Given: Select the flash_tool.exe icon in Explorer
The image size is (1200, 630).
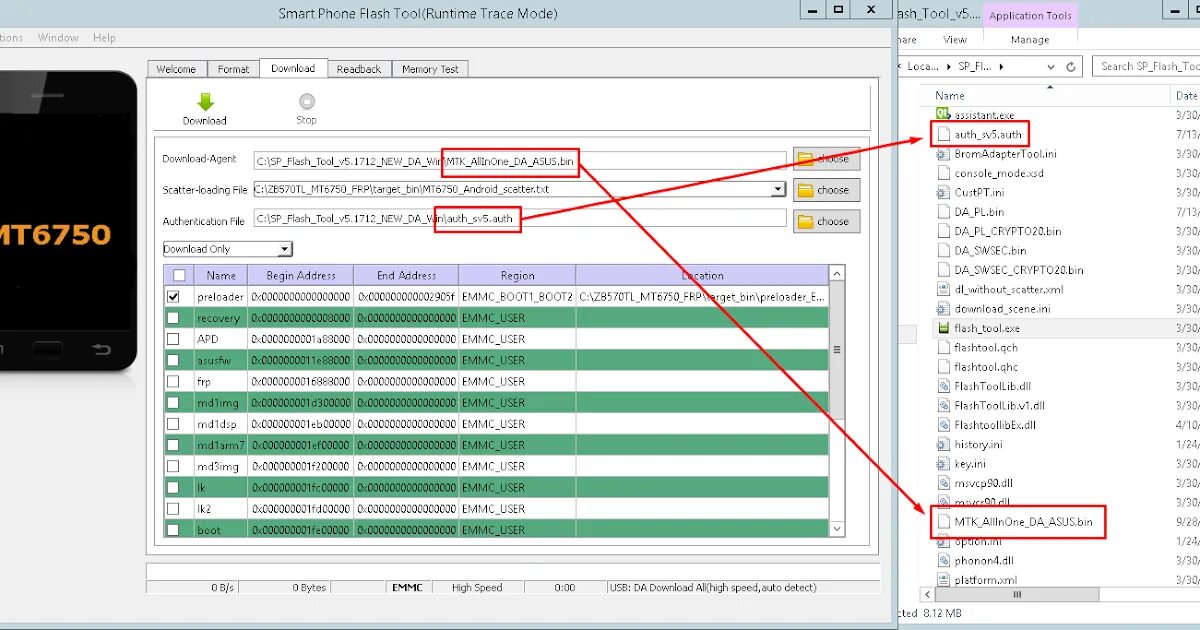Looking at the screenshot, I should [x=943, y=328].
